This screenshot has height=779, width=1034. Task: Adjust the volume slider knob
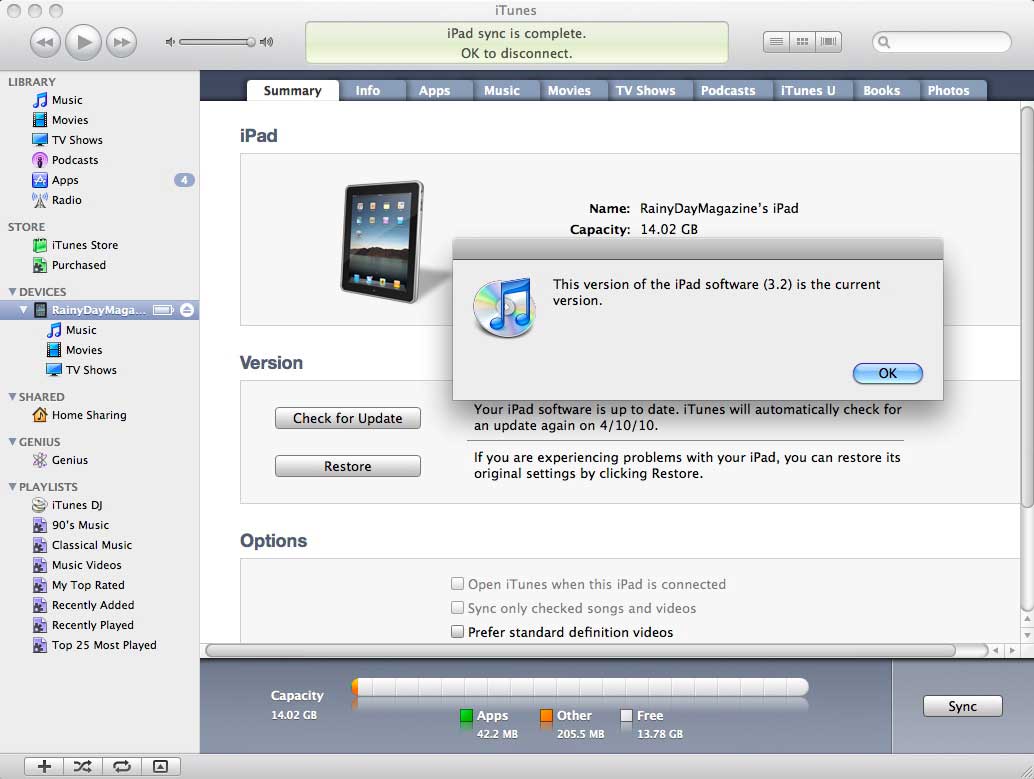tap(251, 42)
